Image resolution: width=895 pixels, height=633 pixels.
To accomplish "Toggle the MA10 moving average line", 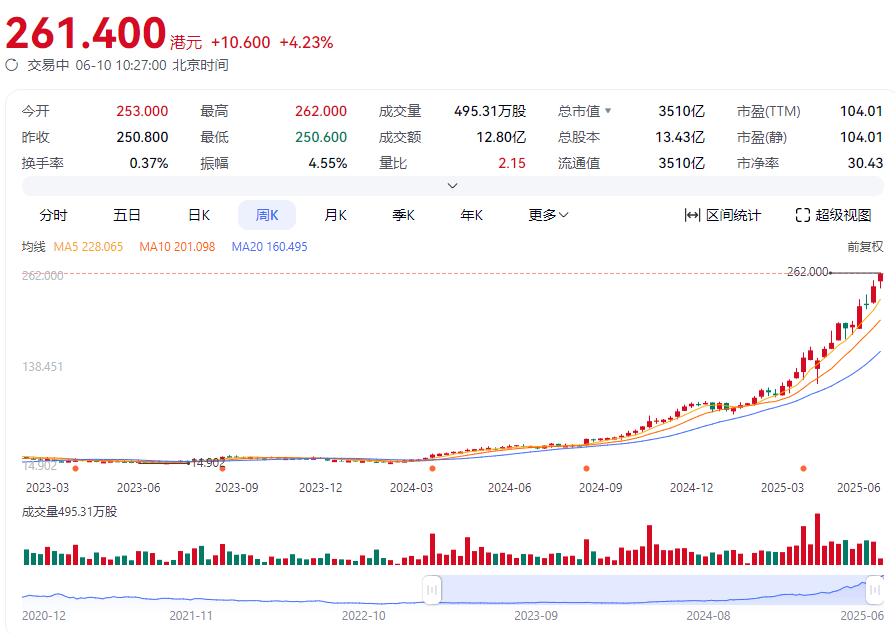I will (x=177, y=246).
